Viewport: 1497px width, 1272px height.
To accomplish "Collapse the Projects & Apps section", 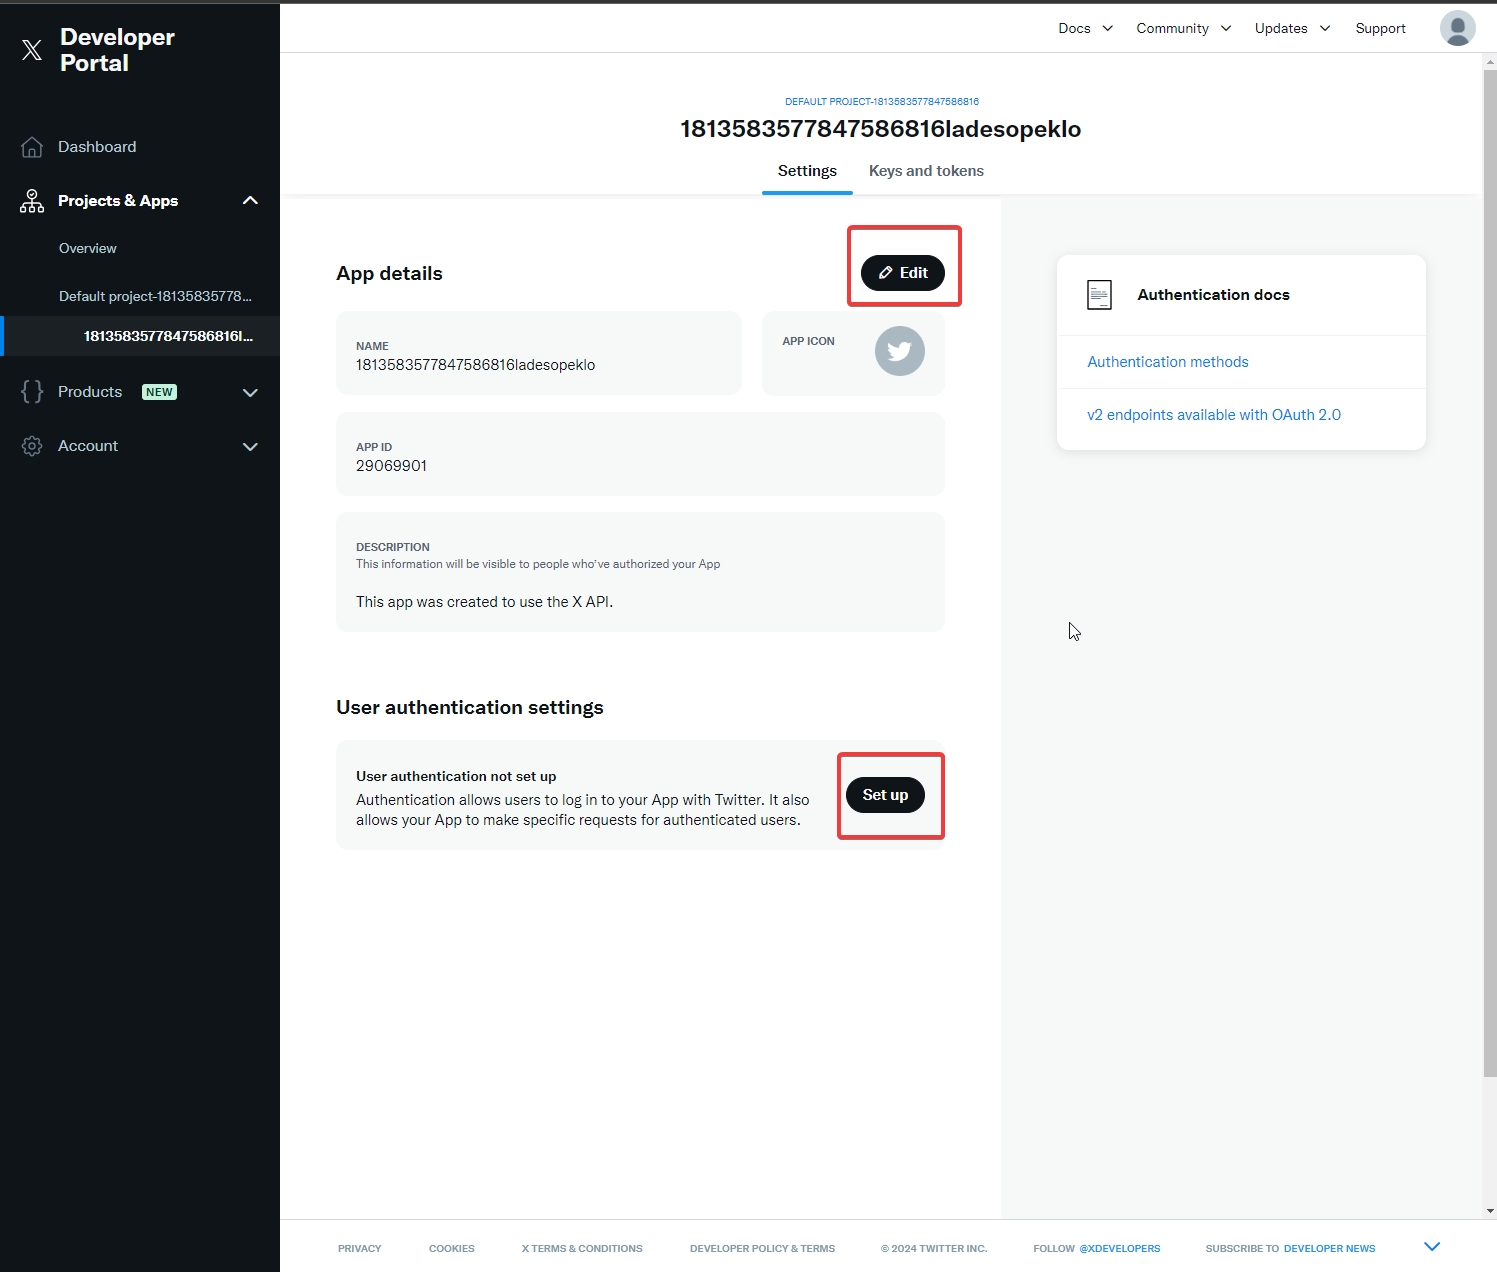I will click(x=250, y=201).
